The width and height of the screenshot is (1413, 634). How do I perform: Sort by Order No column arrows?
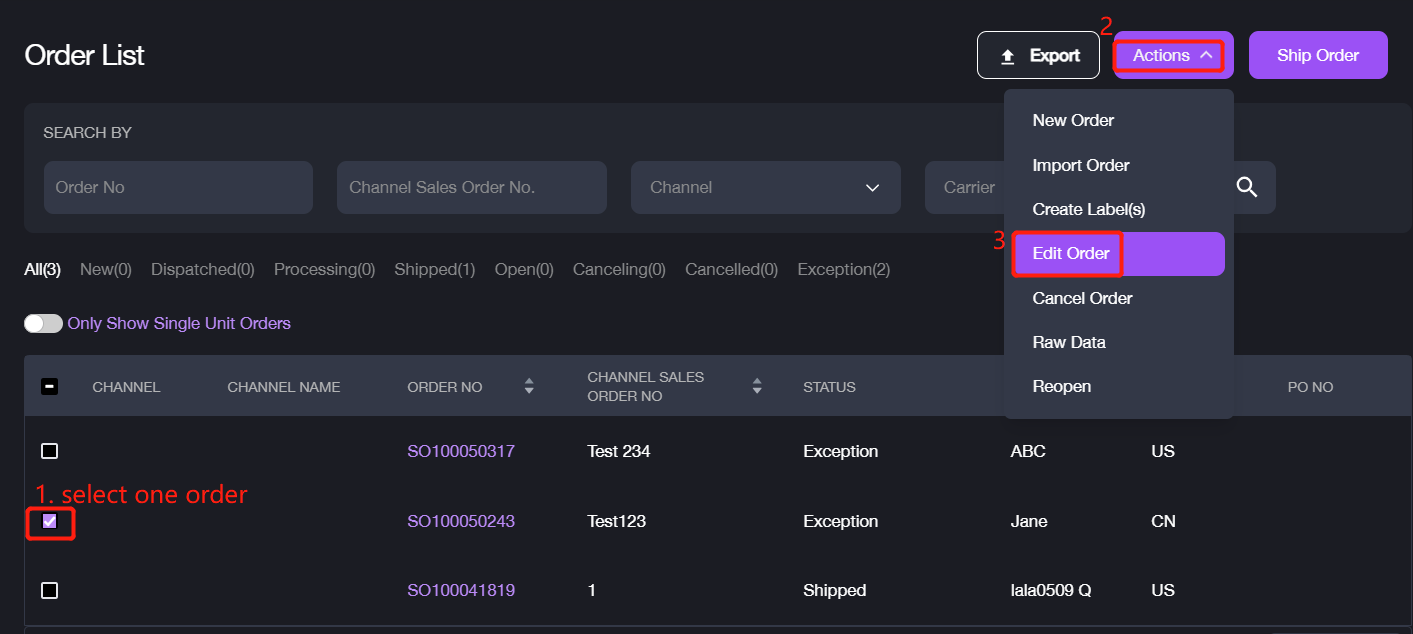pos(529,386)
